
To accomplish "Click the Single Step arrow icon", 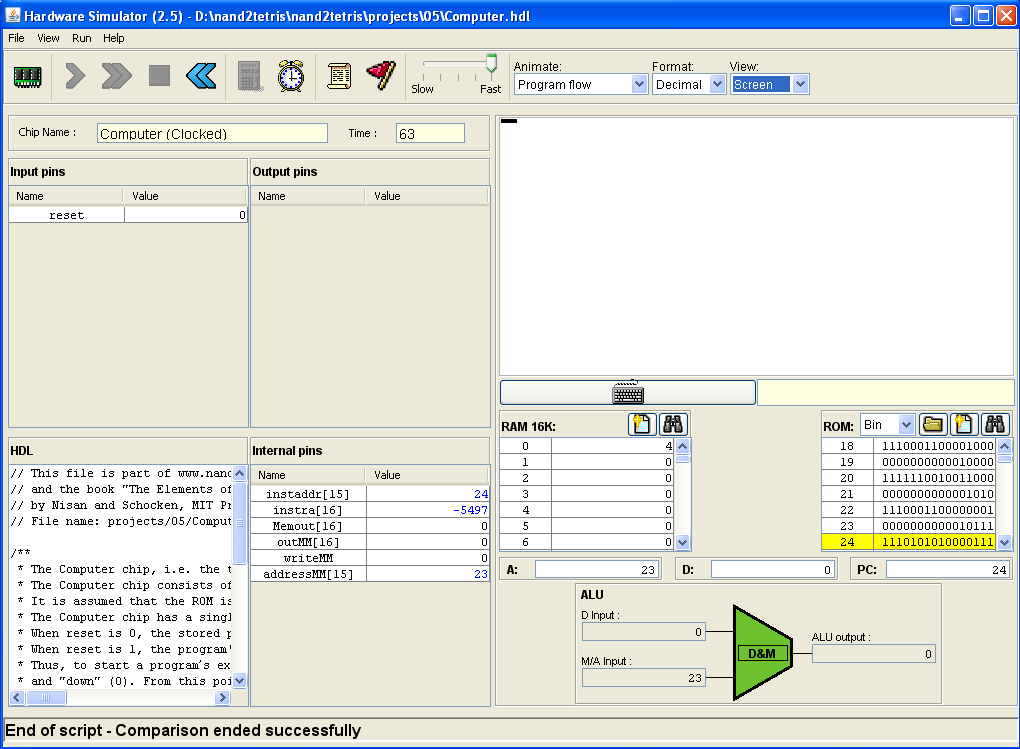I will click(x=75, y=76).
